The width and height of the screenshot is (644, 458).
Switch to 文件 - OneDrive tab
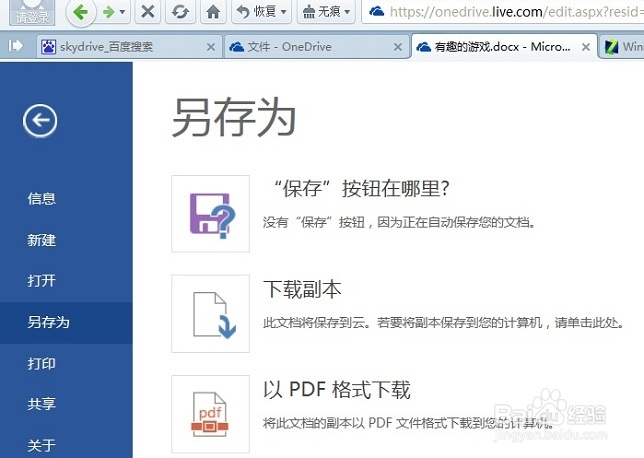coord(316,47)
